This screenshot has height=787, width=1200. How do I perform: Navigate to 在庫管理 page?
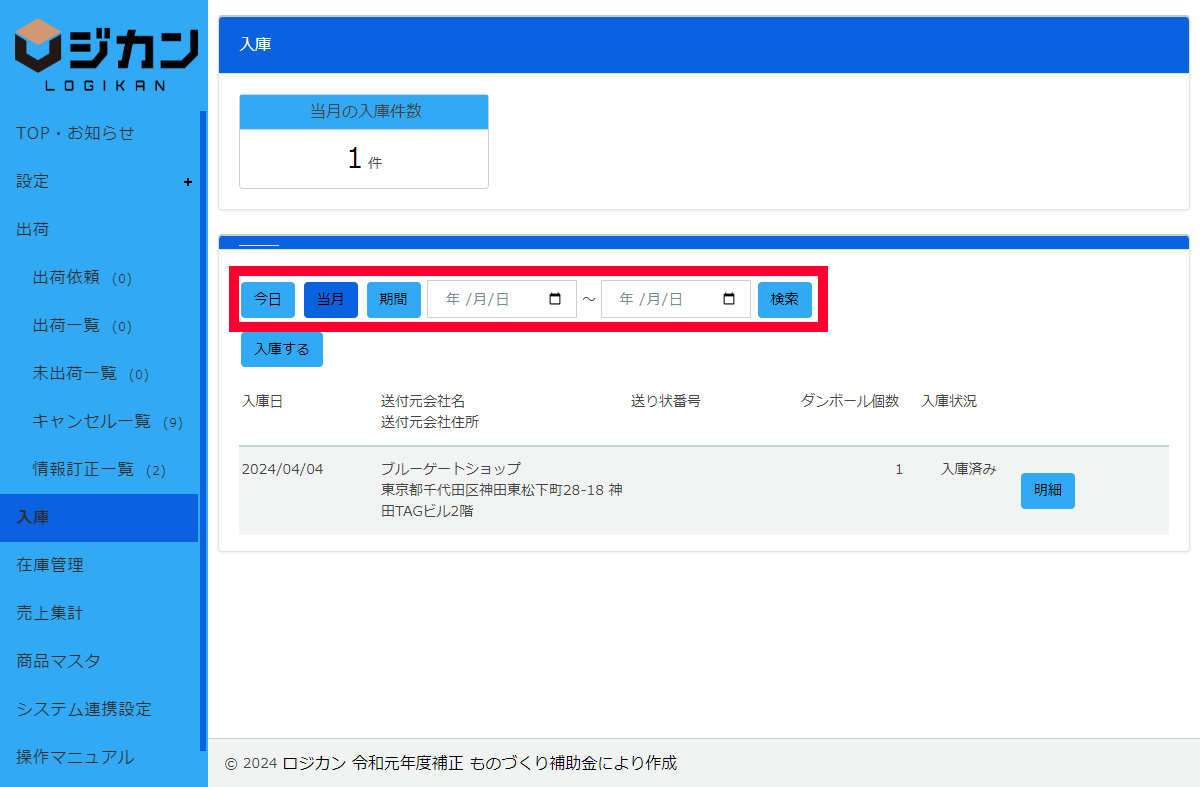(x=50, y=565)
